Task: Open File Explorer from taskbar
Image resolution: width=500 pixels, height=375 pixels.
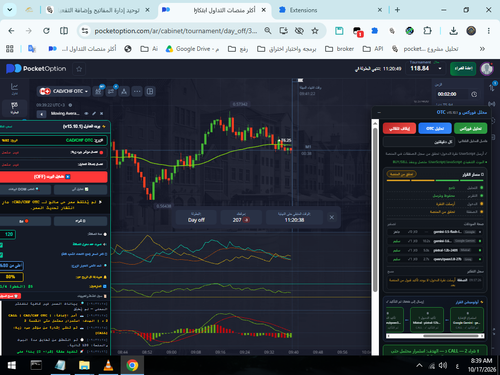Action: click(x=84, y=366)
